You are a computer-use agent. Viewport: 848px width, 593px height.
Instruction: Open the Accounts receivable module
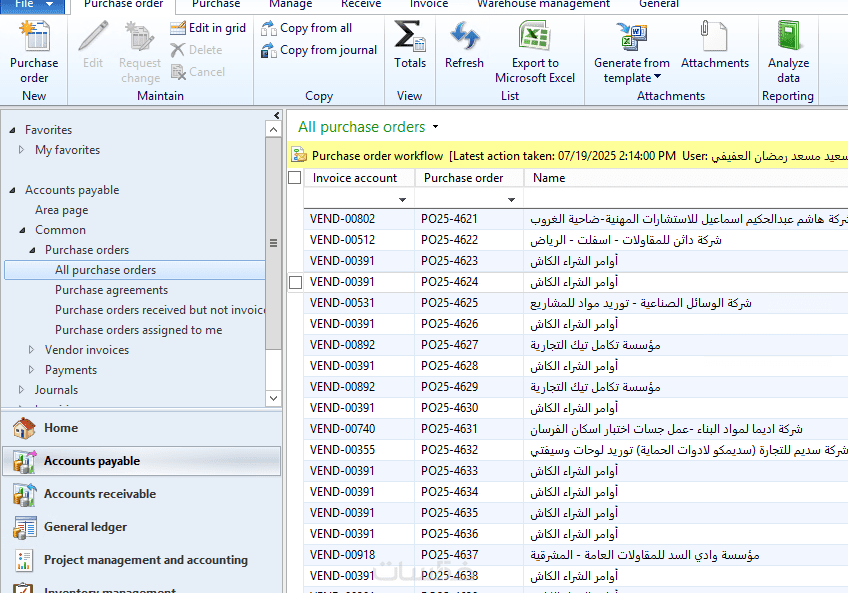pos(142,494)
